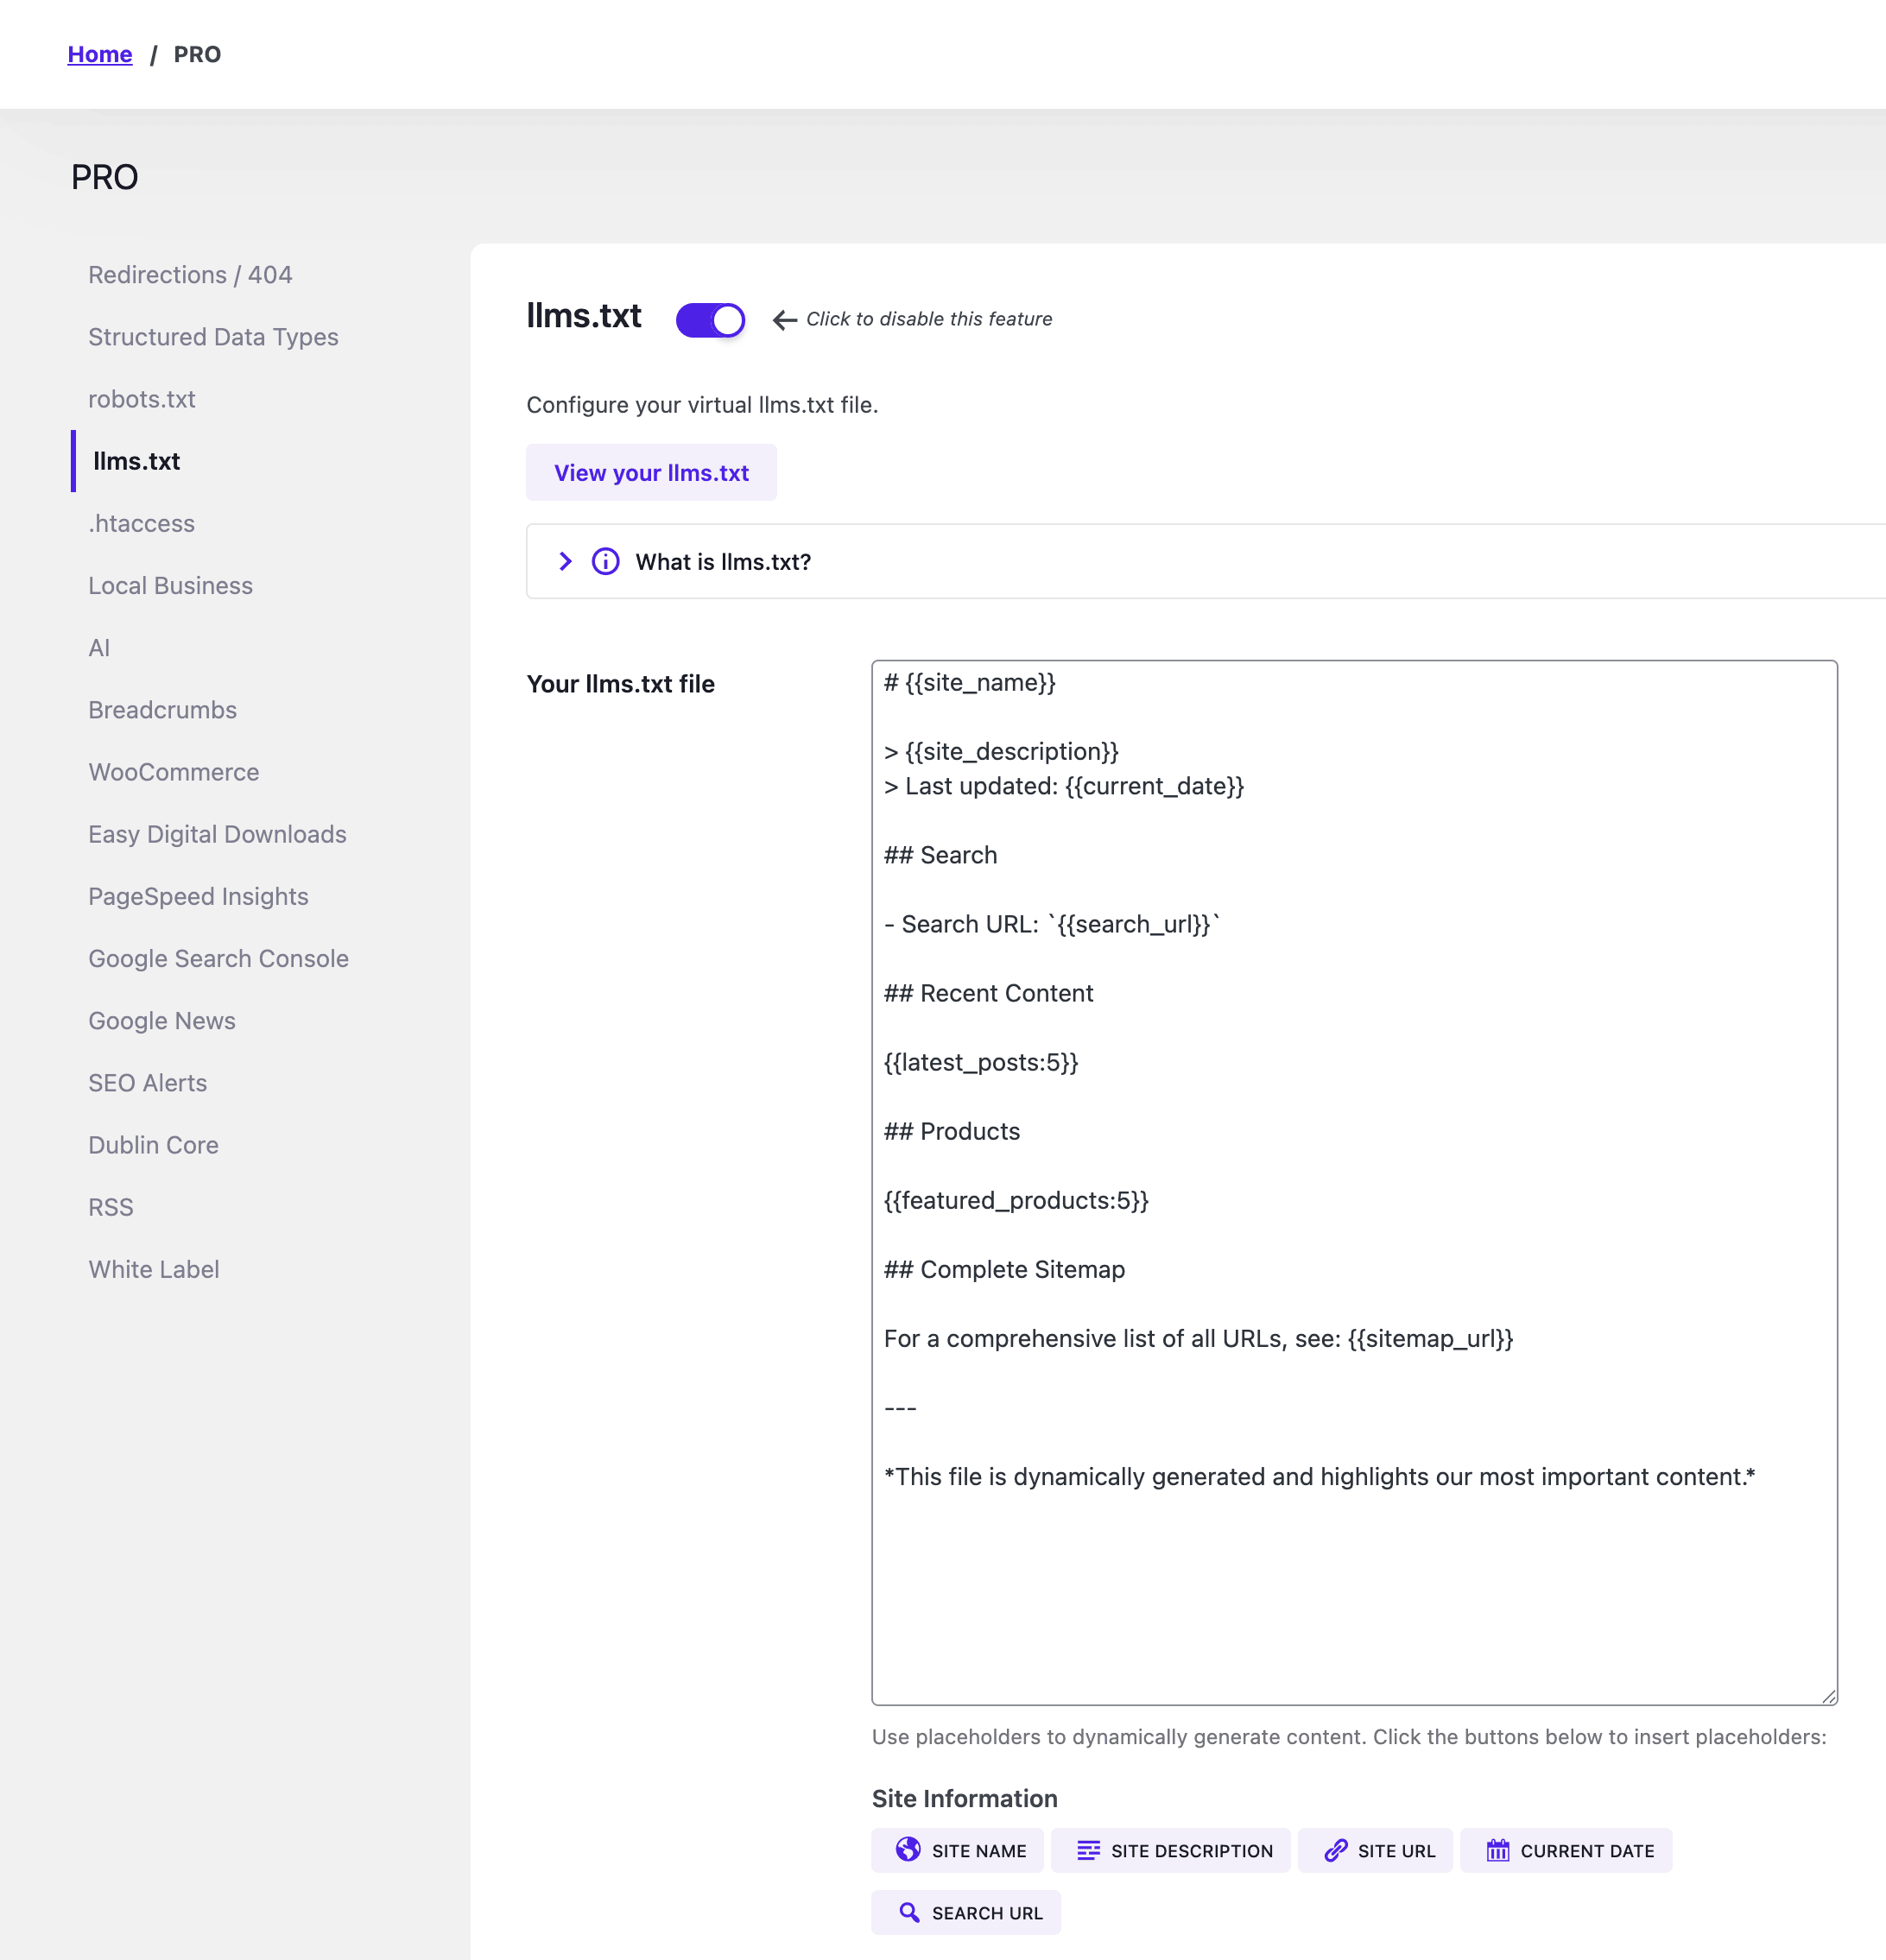Insert the Search URL placeholder with magnifier icon
1886x1960 pixels.
(965, 1912)
